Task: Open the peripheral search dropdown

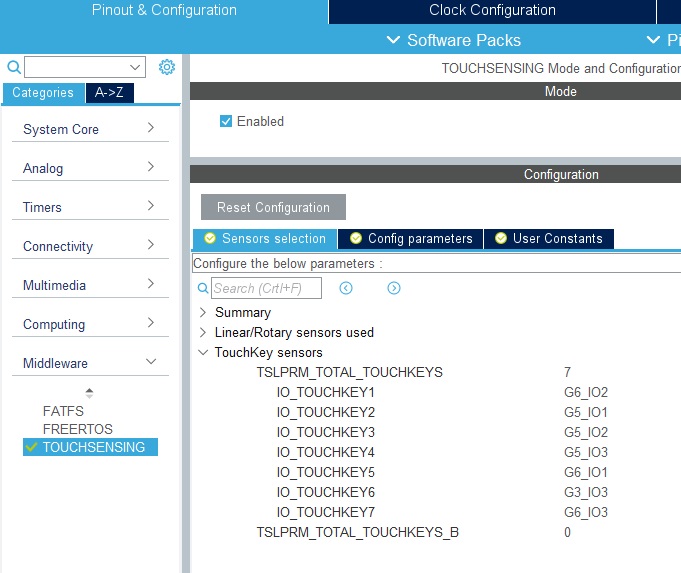Action: coord(135,67)
